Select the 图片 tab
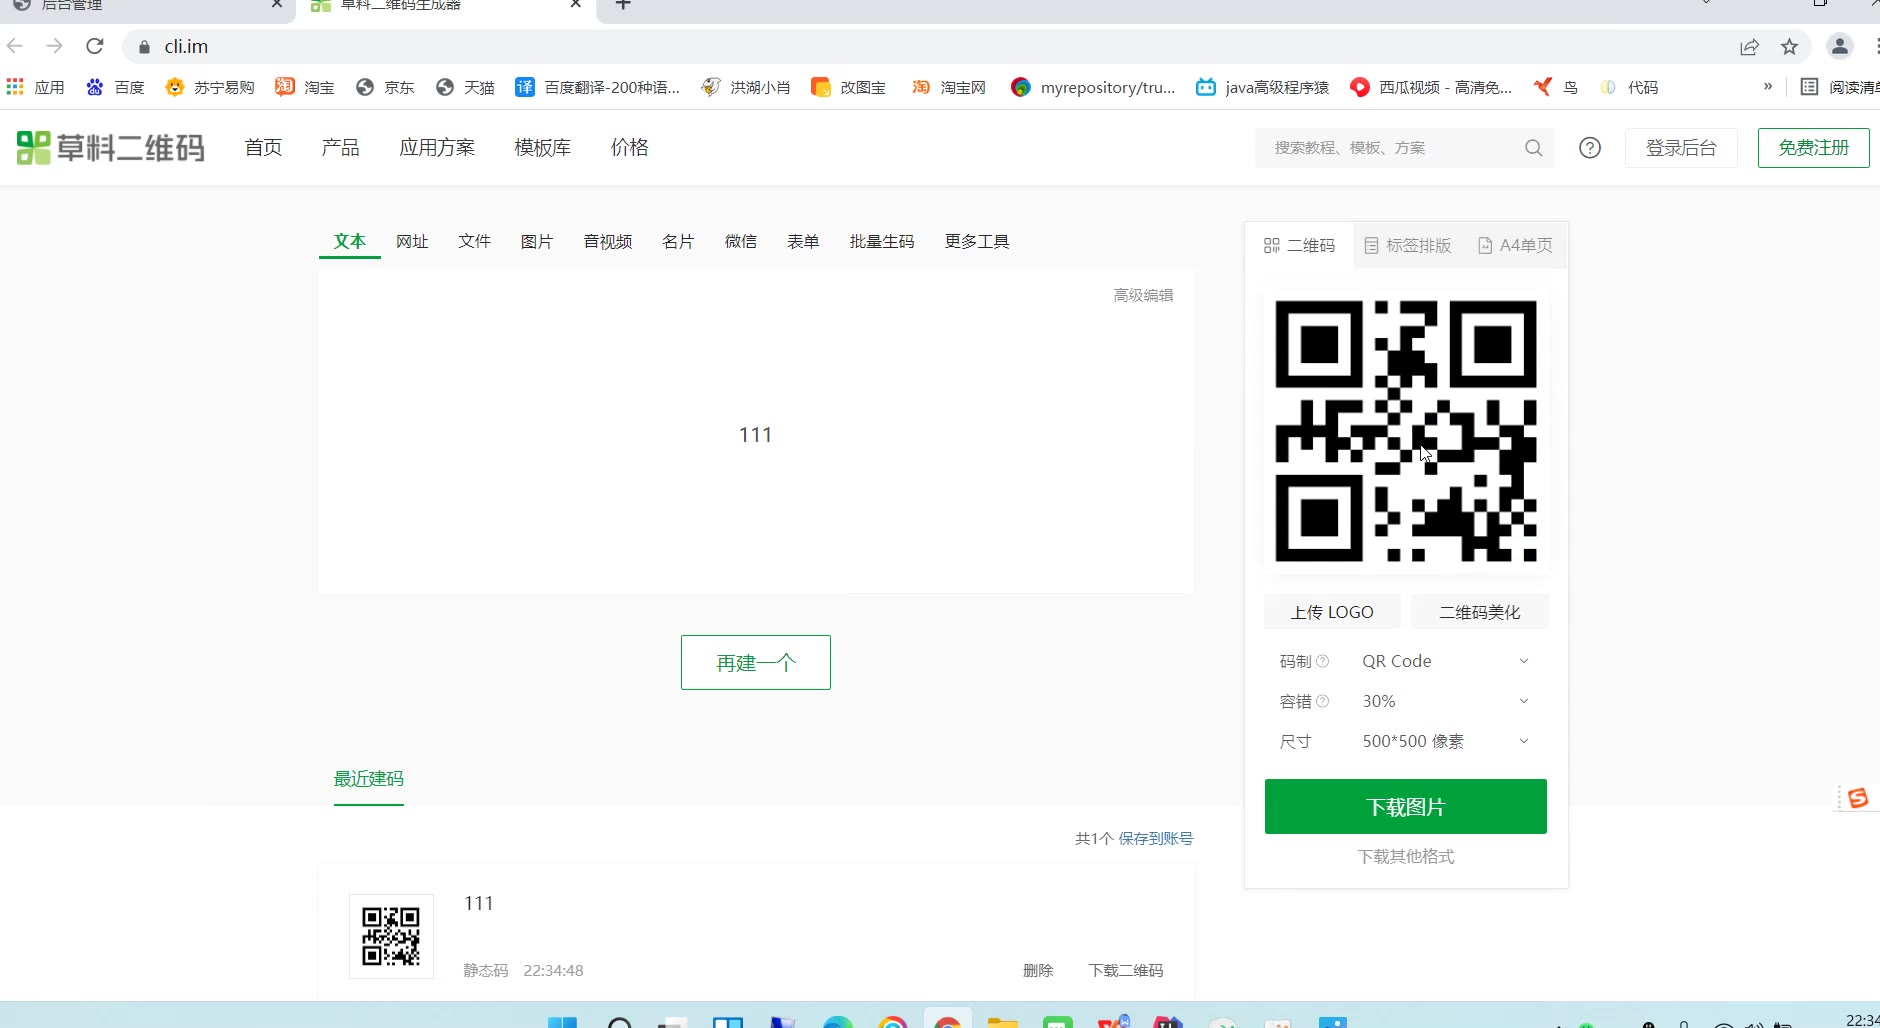This screenshot has width=1880, height=1028. pyautogui.click(x=537, y=241)
